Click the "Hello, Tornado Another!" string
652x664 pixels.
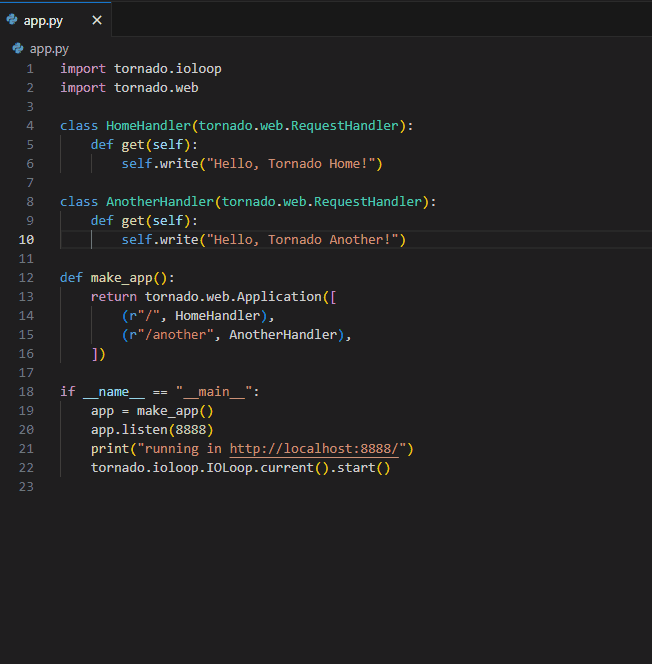click(x=302, y=240)
